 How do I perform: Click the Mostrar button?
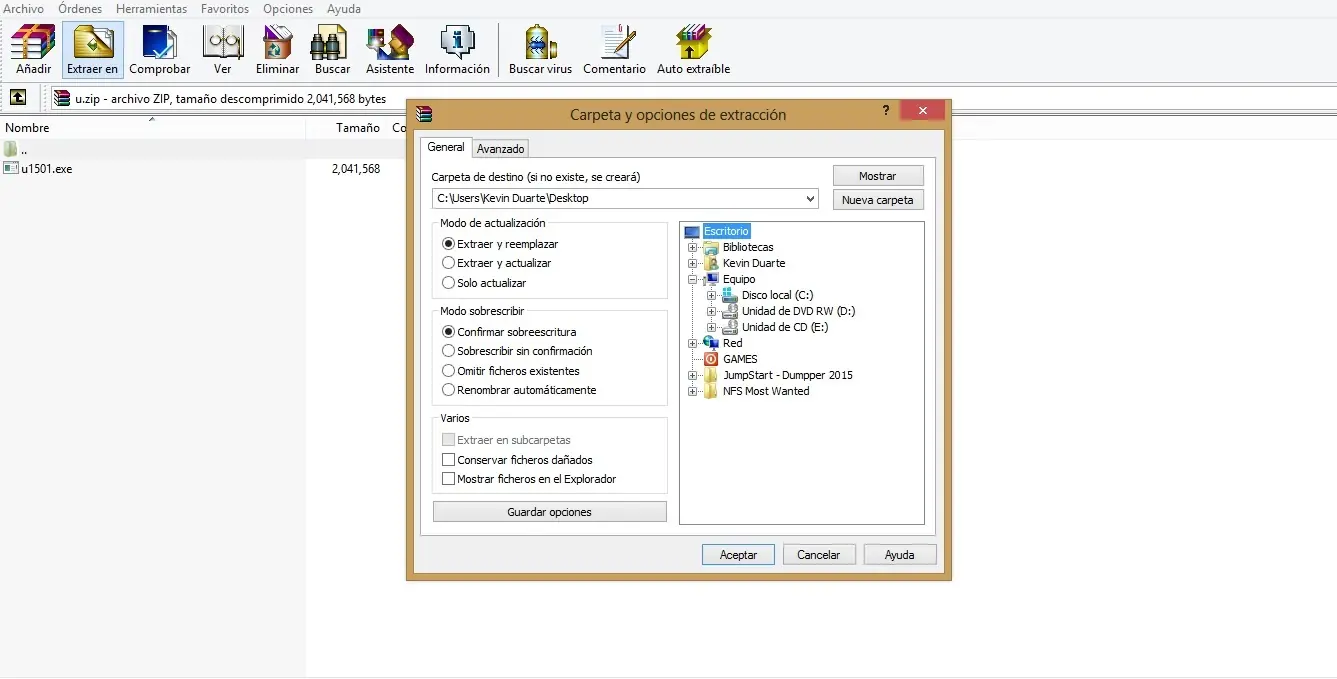tap(877, 176)
